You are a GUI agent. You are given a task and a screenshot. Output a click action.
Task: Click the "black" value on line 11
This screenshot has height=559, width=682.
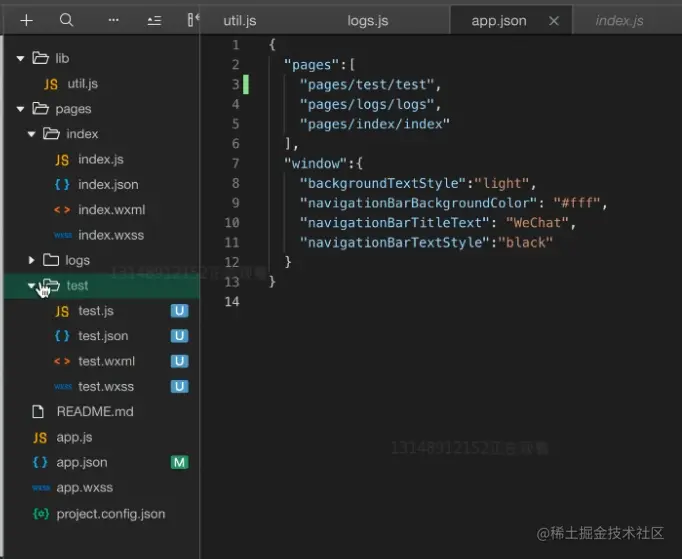pyautogui.click(x=525, y=242)
